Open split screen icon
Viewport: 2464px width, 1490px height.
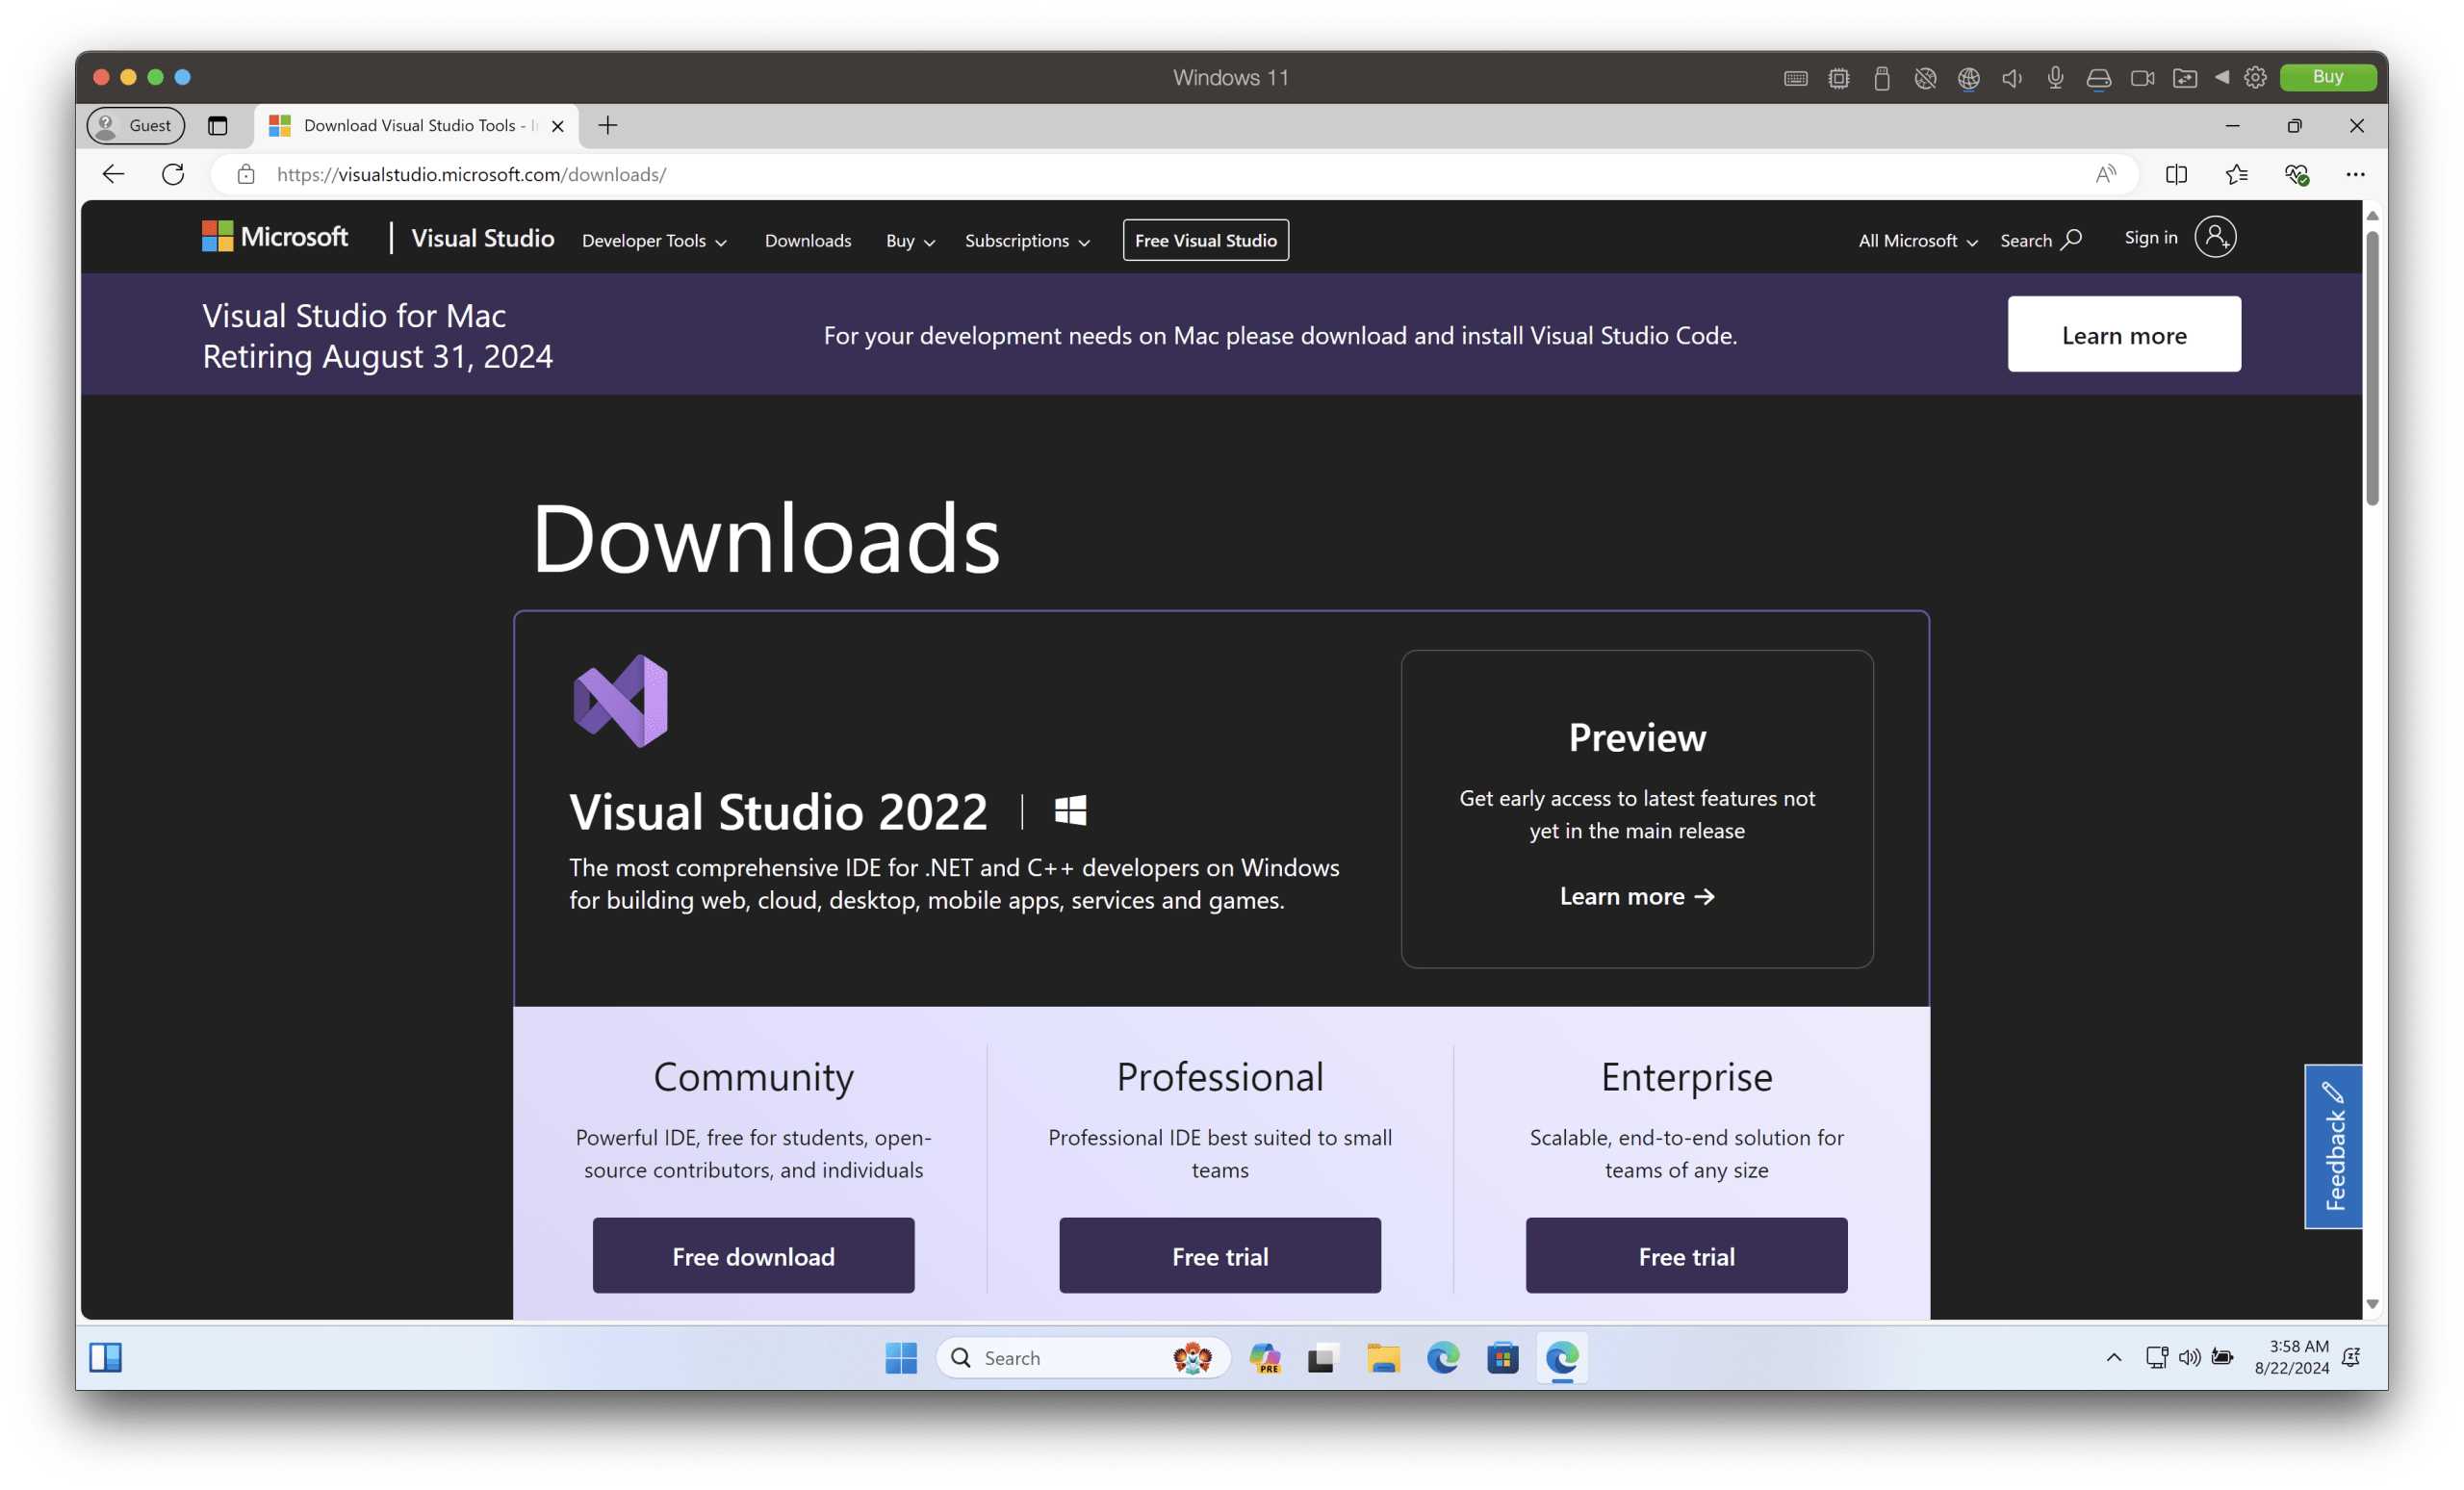coord(2176,174)
